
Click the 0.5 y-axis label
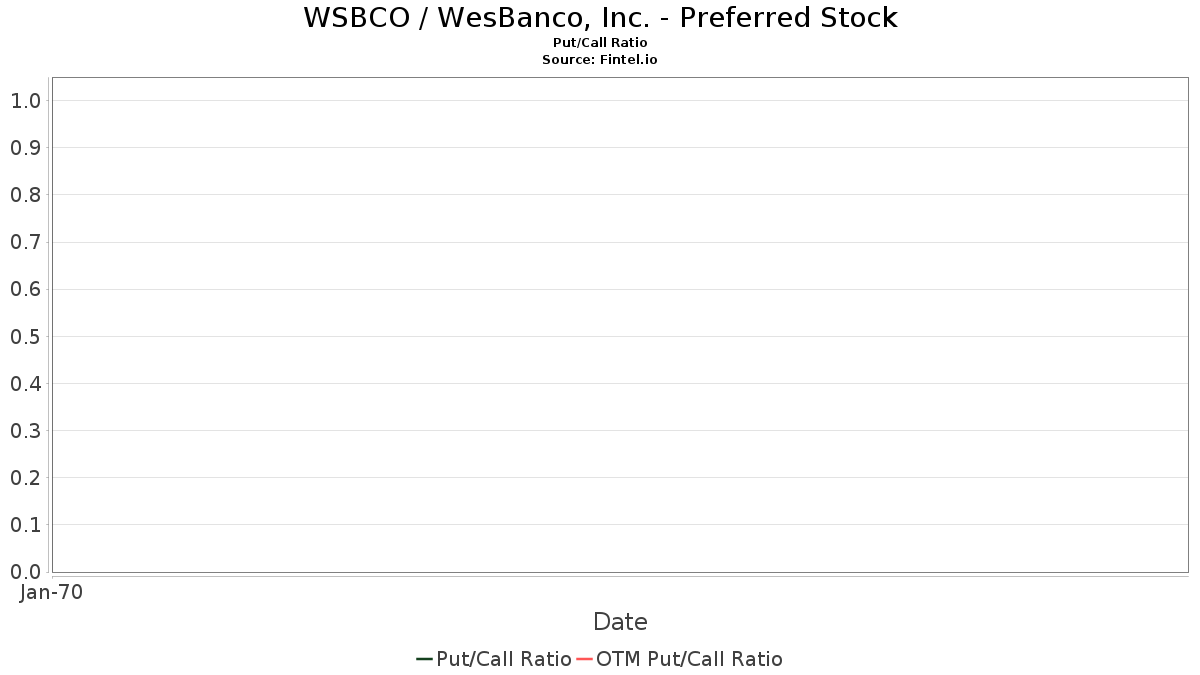point(25,336)
